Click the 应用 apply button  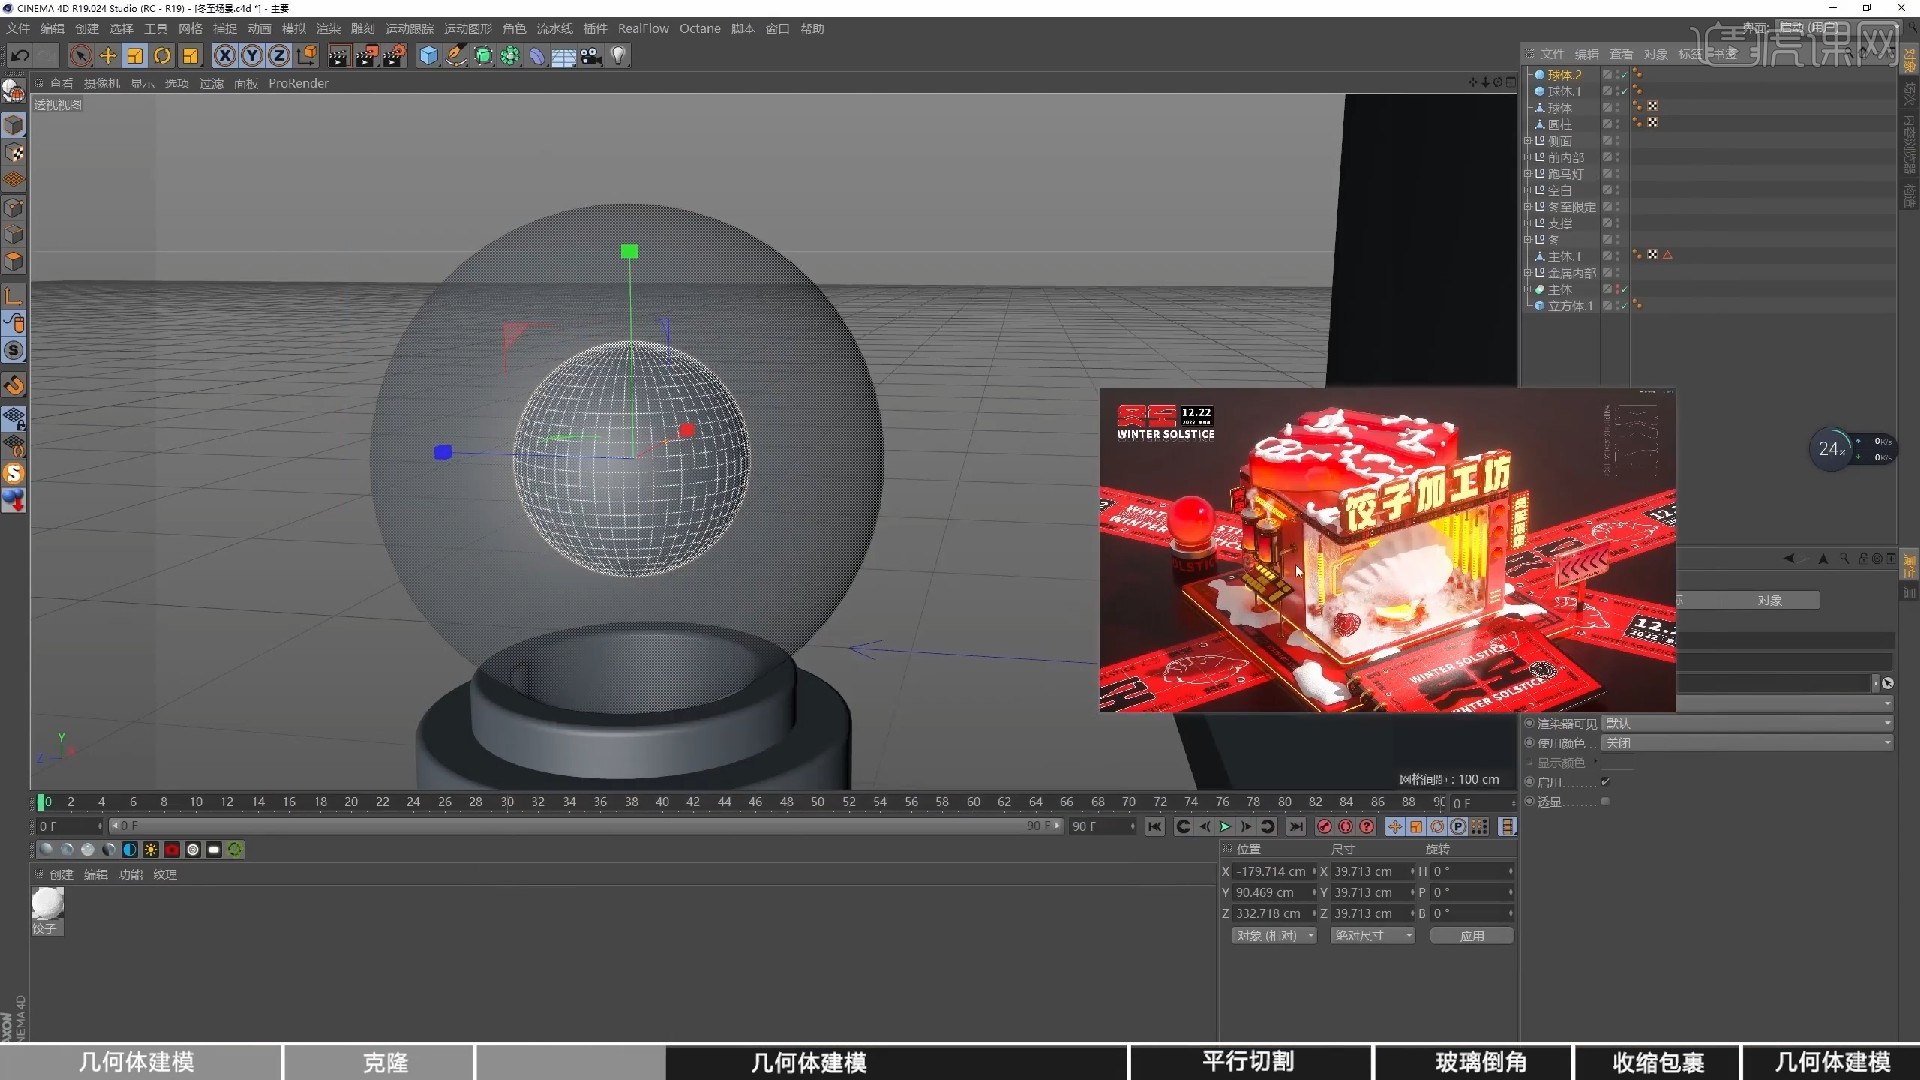pos(1471,936)
